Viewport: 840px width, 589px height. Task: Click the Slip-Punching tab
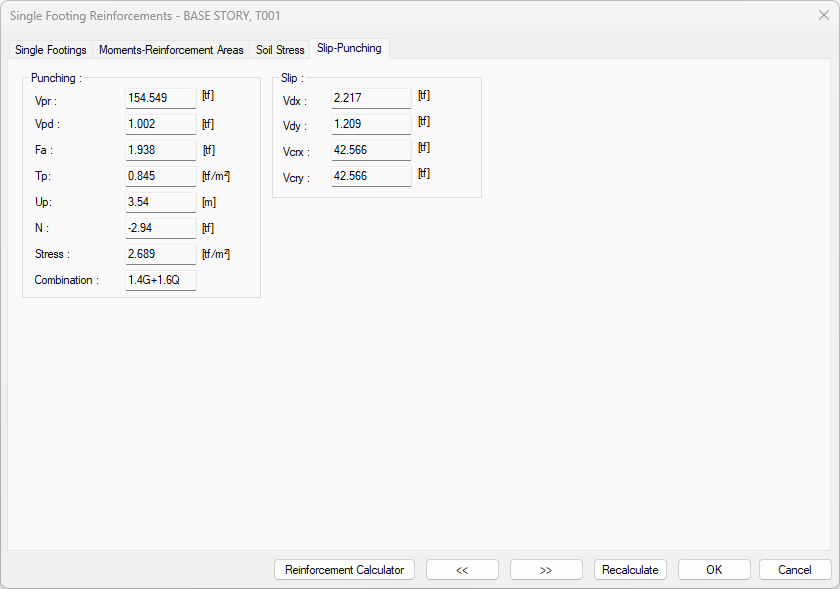pos(349,48)
